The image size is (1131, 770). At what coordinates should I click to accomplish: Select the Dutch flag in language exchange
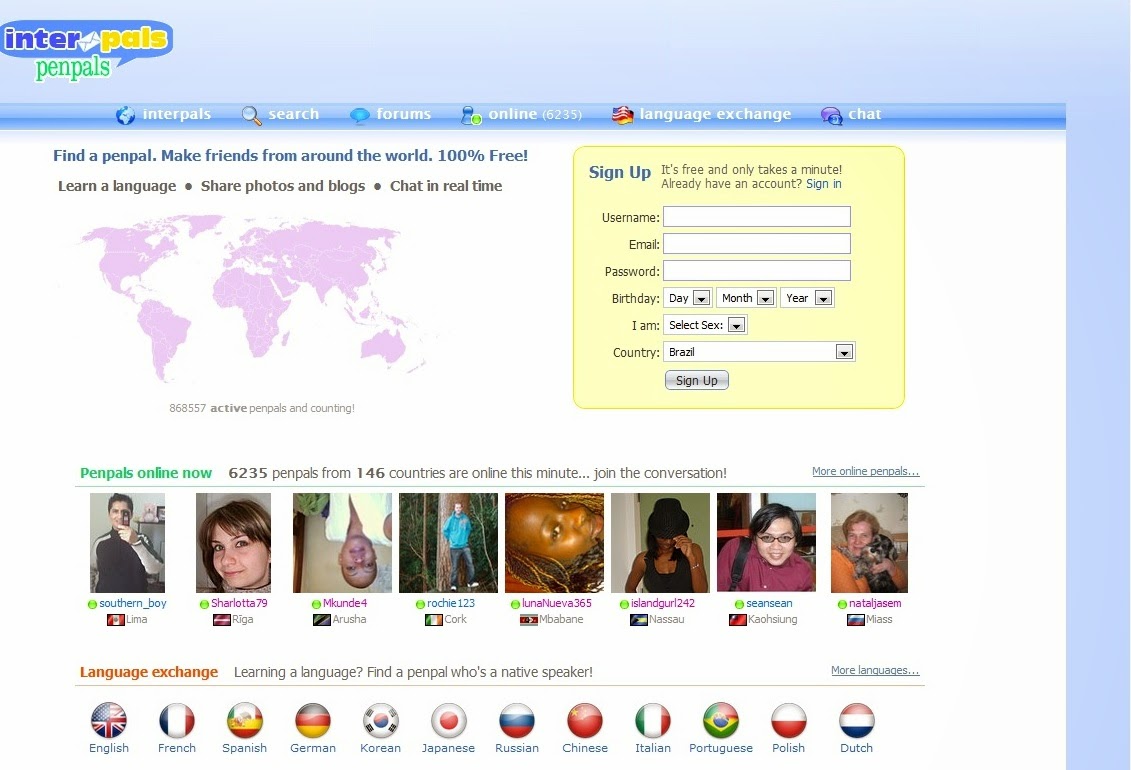856,719
